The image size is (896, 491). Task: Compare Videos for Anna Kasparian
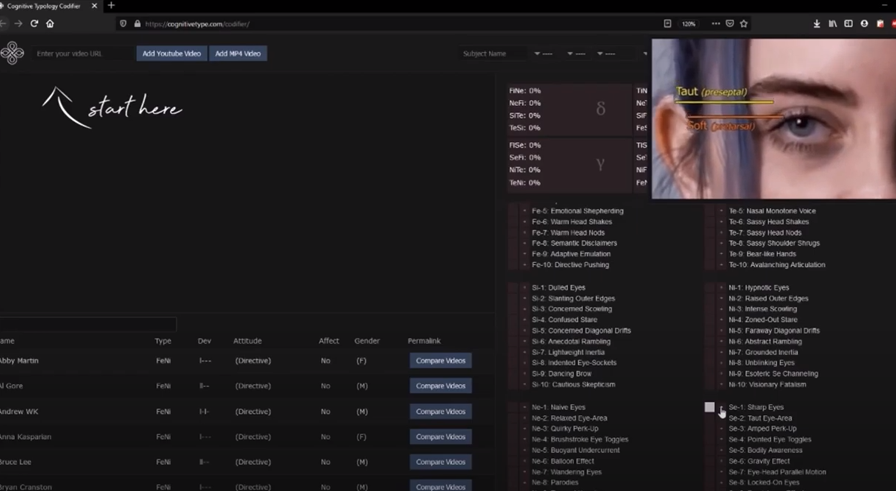point(441,437)
